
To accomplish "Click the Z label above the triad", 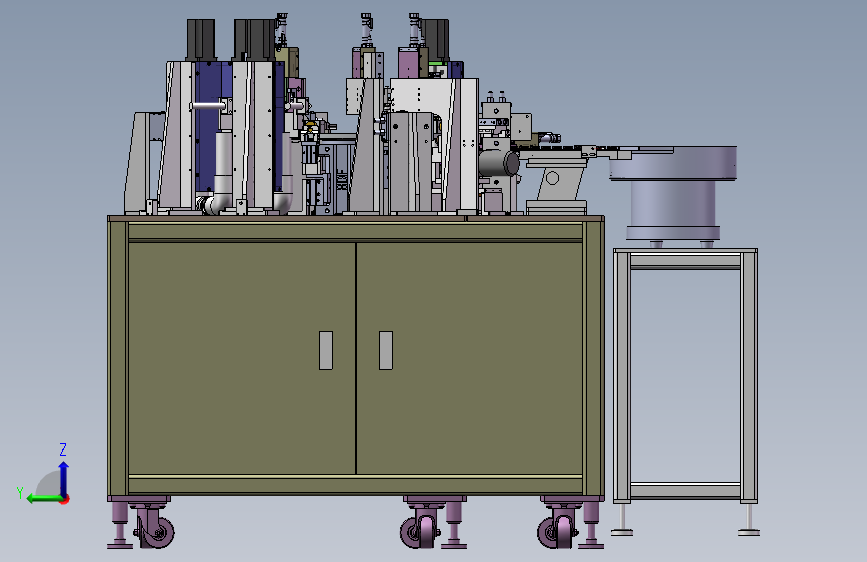I will (63, 449).
